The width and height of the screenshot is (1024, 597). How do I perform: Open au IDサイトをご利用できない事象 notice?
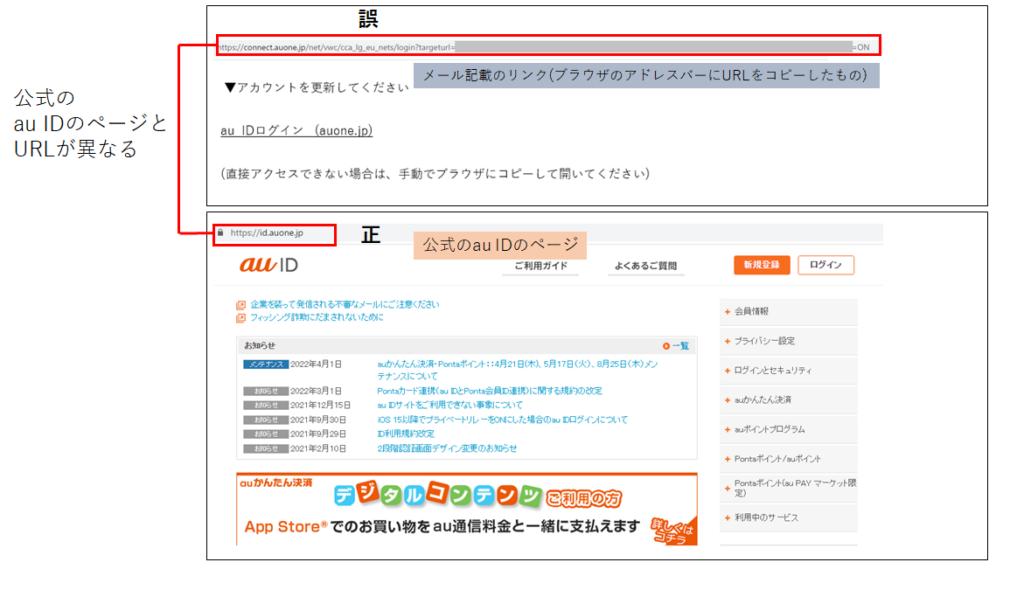449,405
